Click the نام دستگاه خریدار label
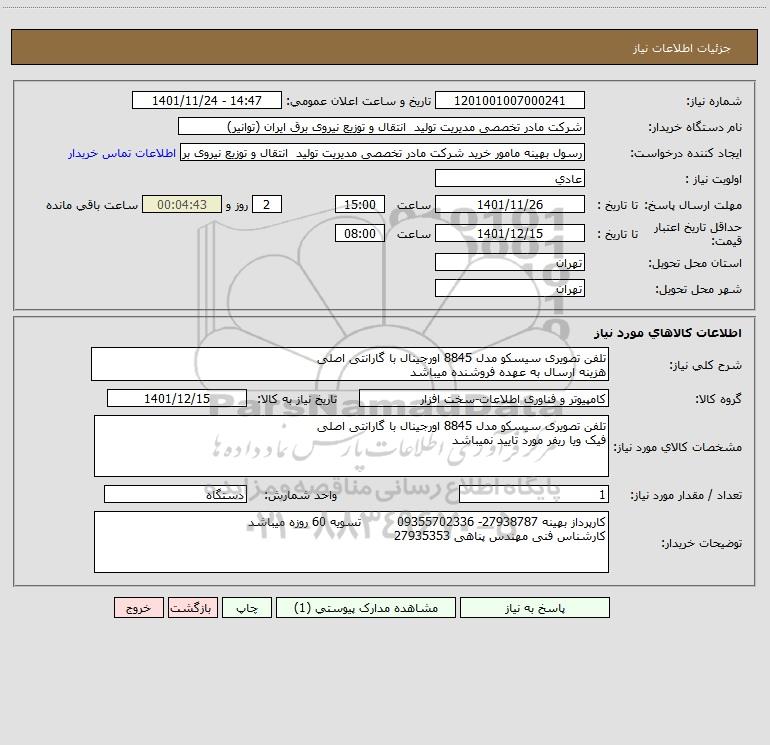The width and height of the screenshot is (770, 745). click(x=695, y=128)
